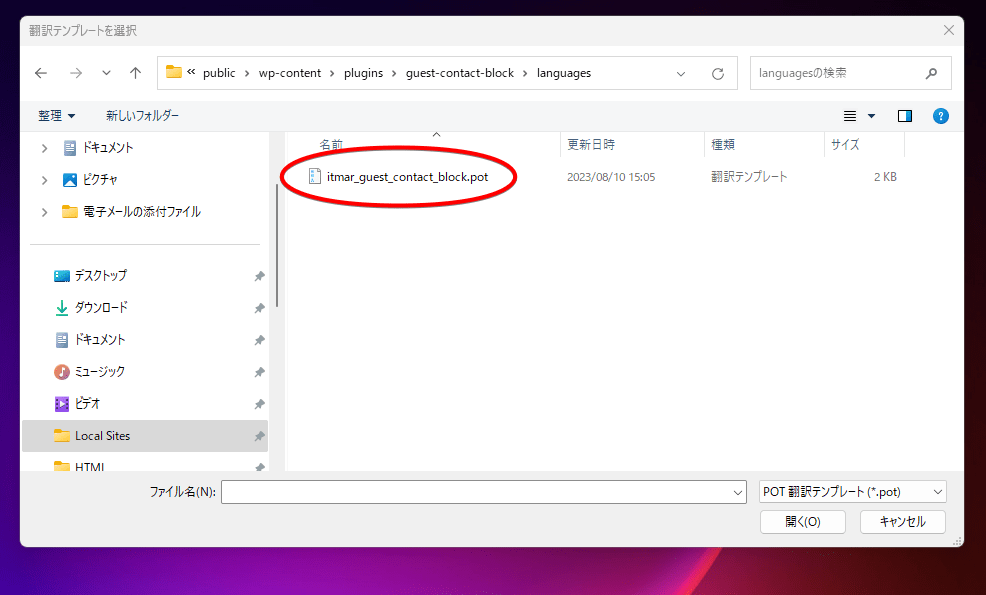Go up one folder level
This screenshot has width=986, height=595.
135,74
